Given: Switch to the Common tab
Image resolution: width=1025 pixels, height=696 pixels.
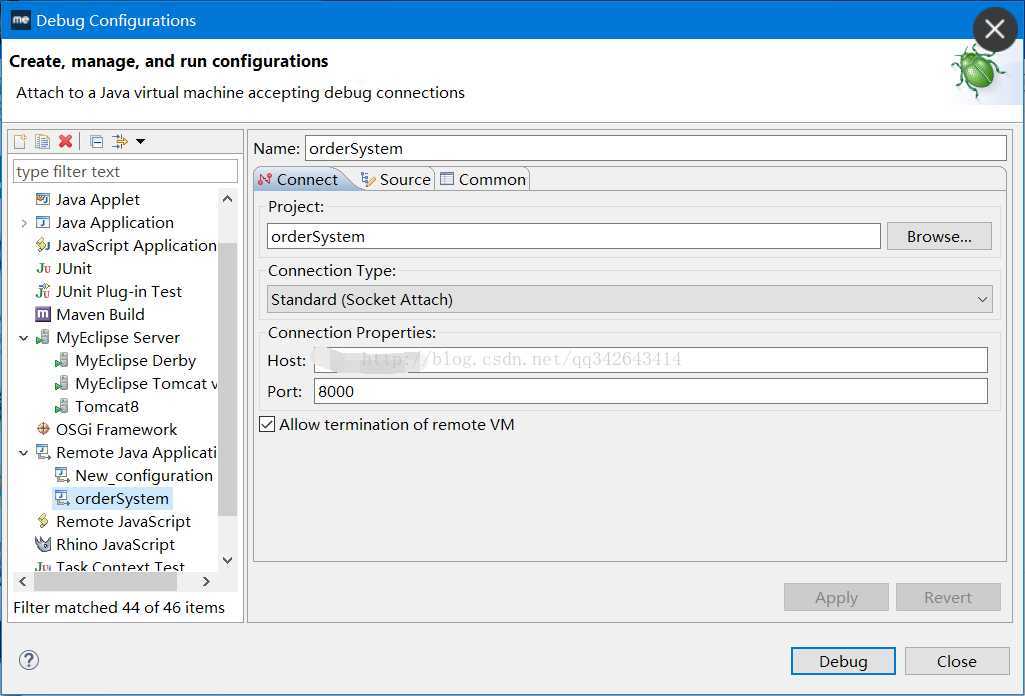Looking at the screenshot, I should (x=483, y=179).
